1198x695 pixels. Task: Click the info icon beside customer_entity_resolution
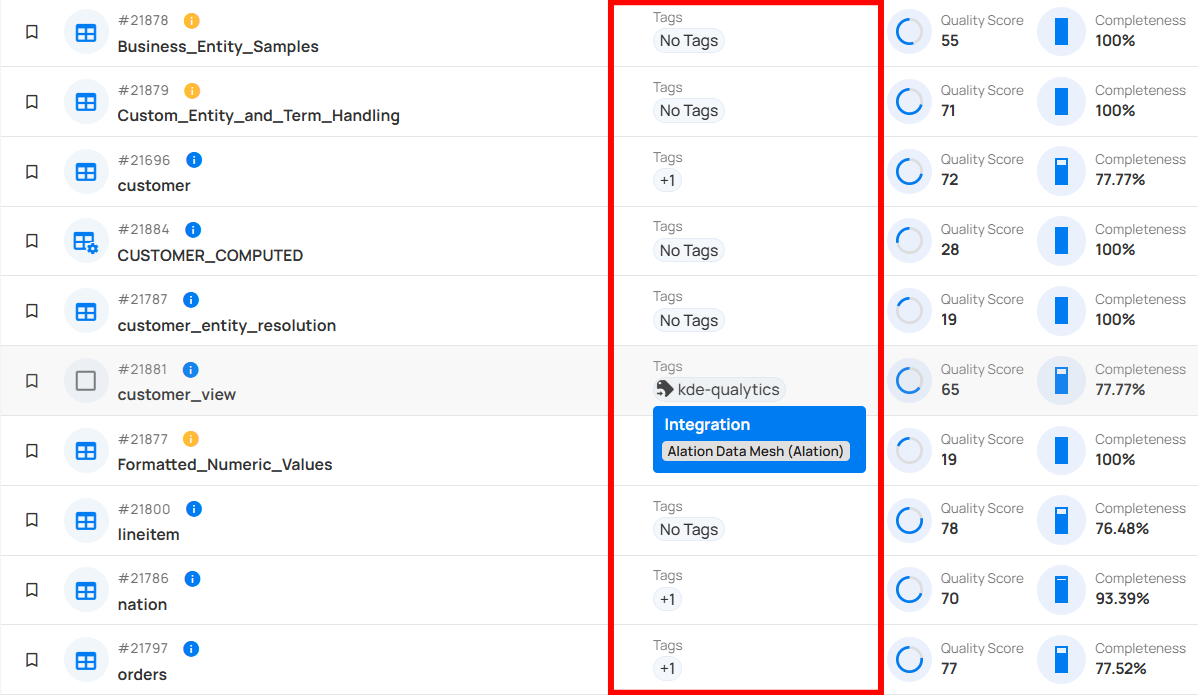(x=190, y=299)
